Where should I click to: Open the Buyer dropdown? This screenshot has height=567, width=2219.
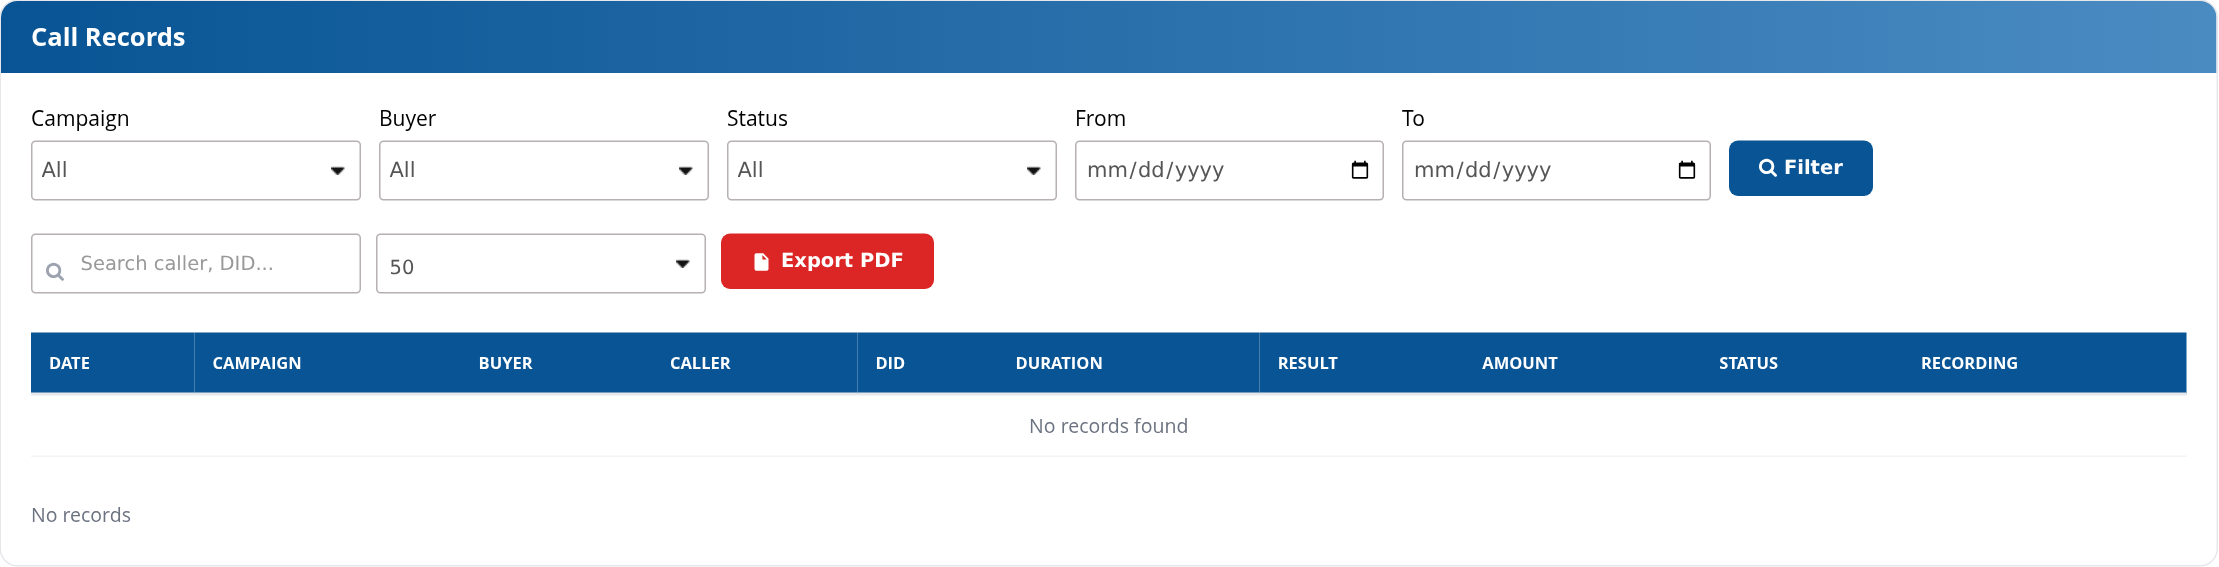544,170
